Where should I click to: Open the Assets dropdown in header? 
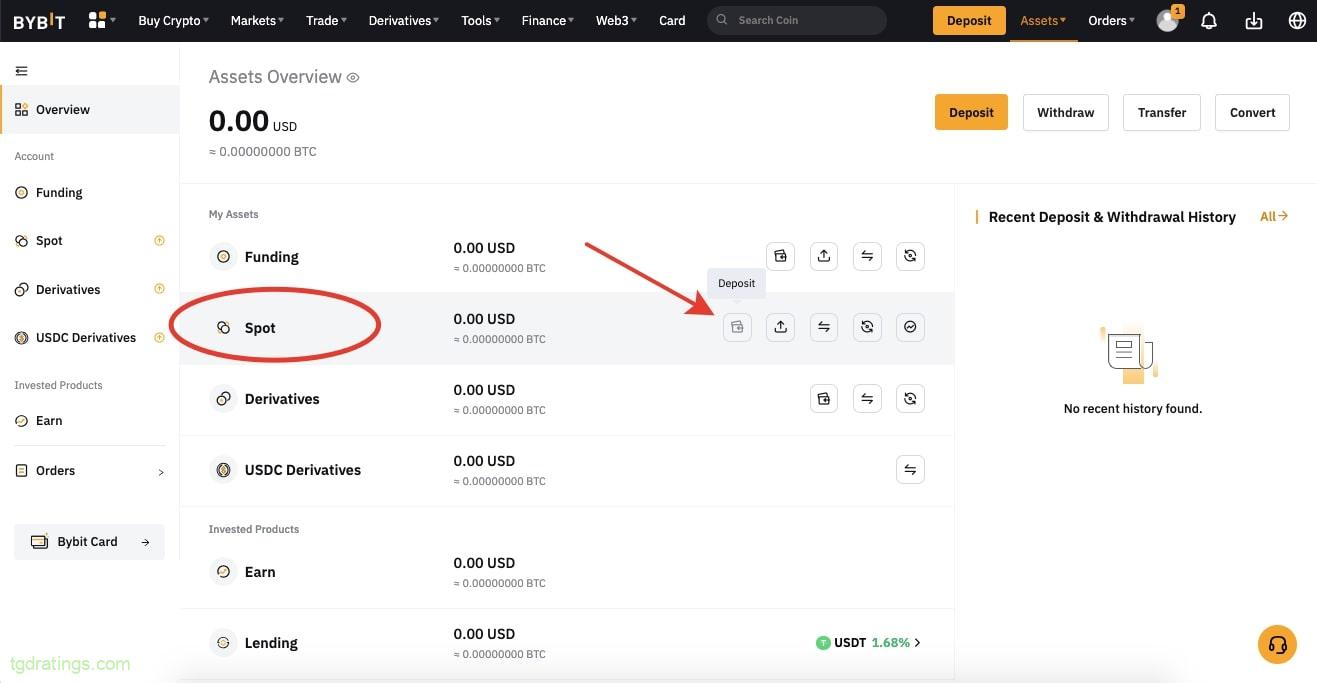coord(1043,20)
